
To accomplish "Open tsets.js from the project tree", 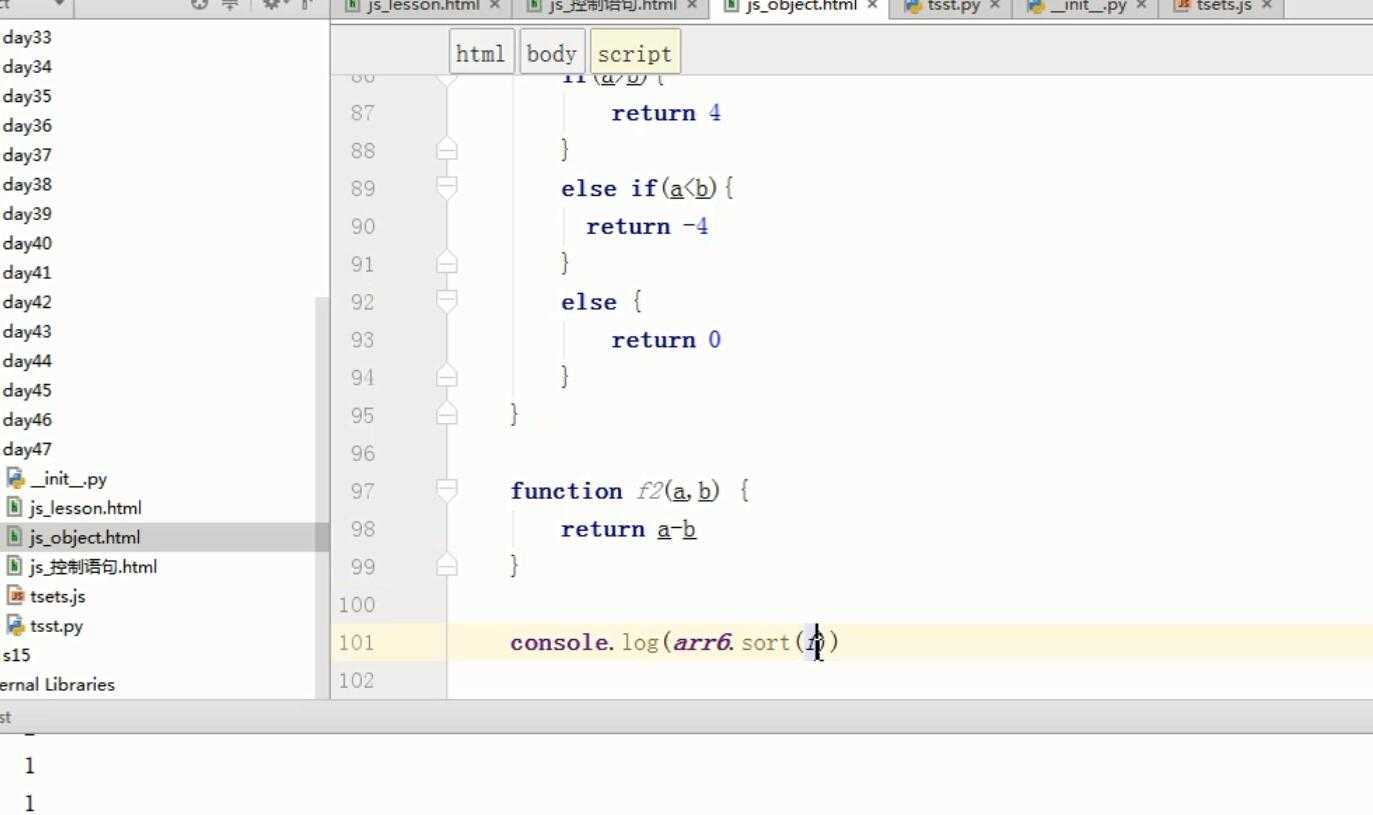I will tap(58, 596).
